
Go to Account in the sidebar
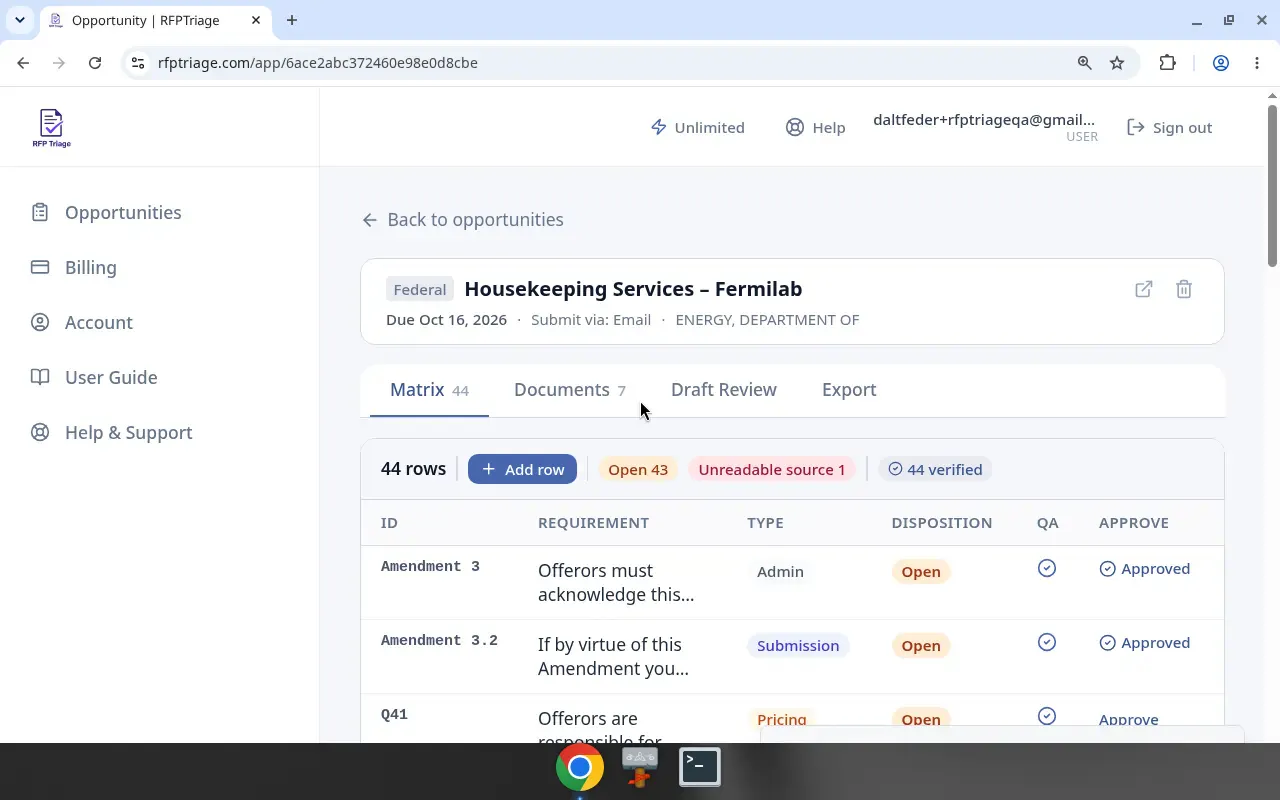point(82,322)
